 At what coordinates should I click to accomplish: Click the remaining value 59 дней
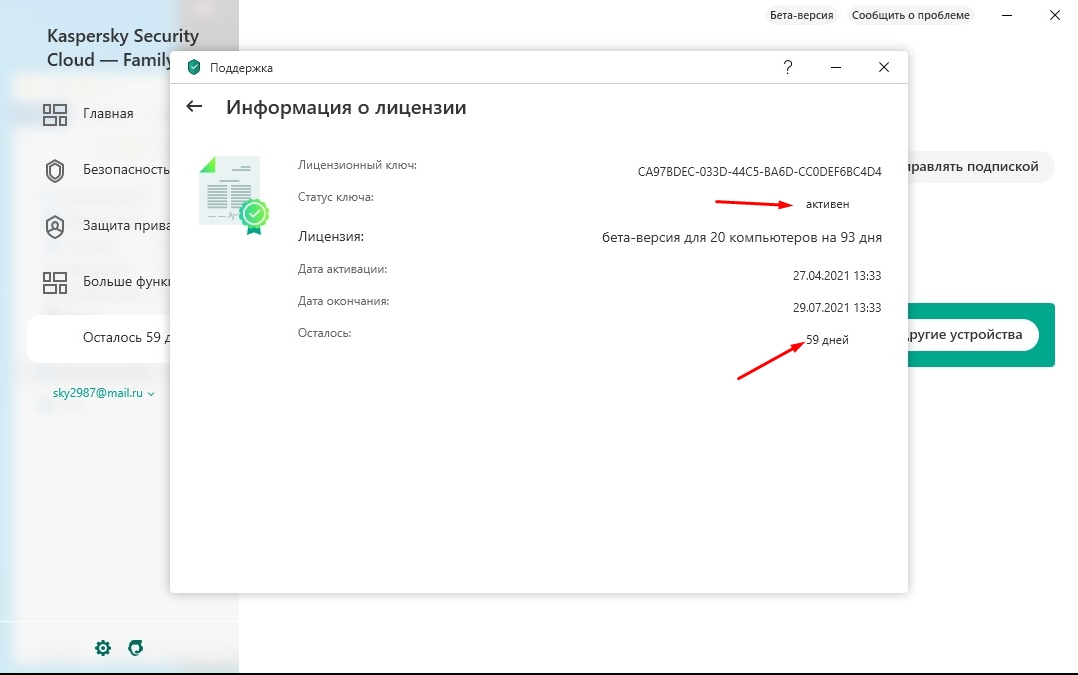[827, 340]
